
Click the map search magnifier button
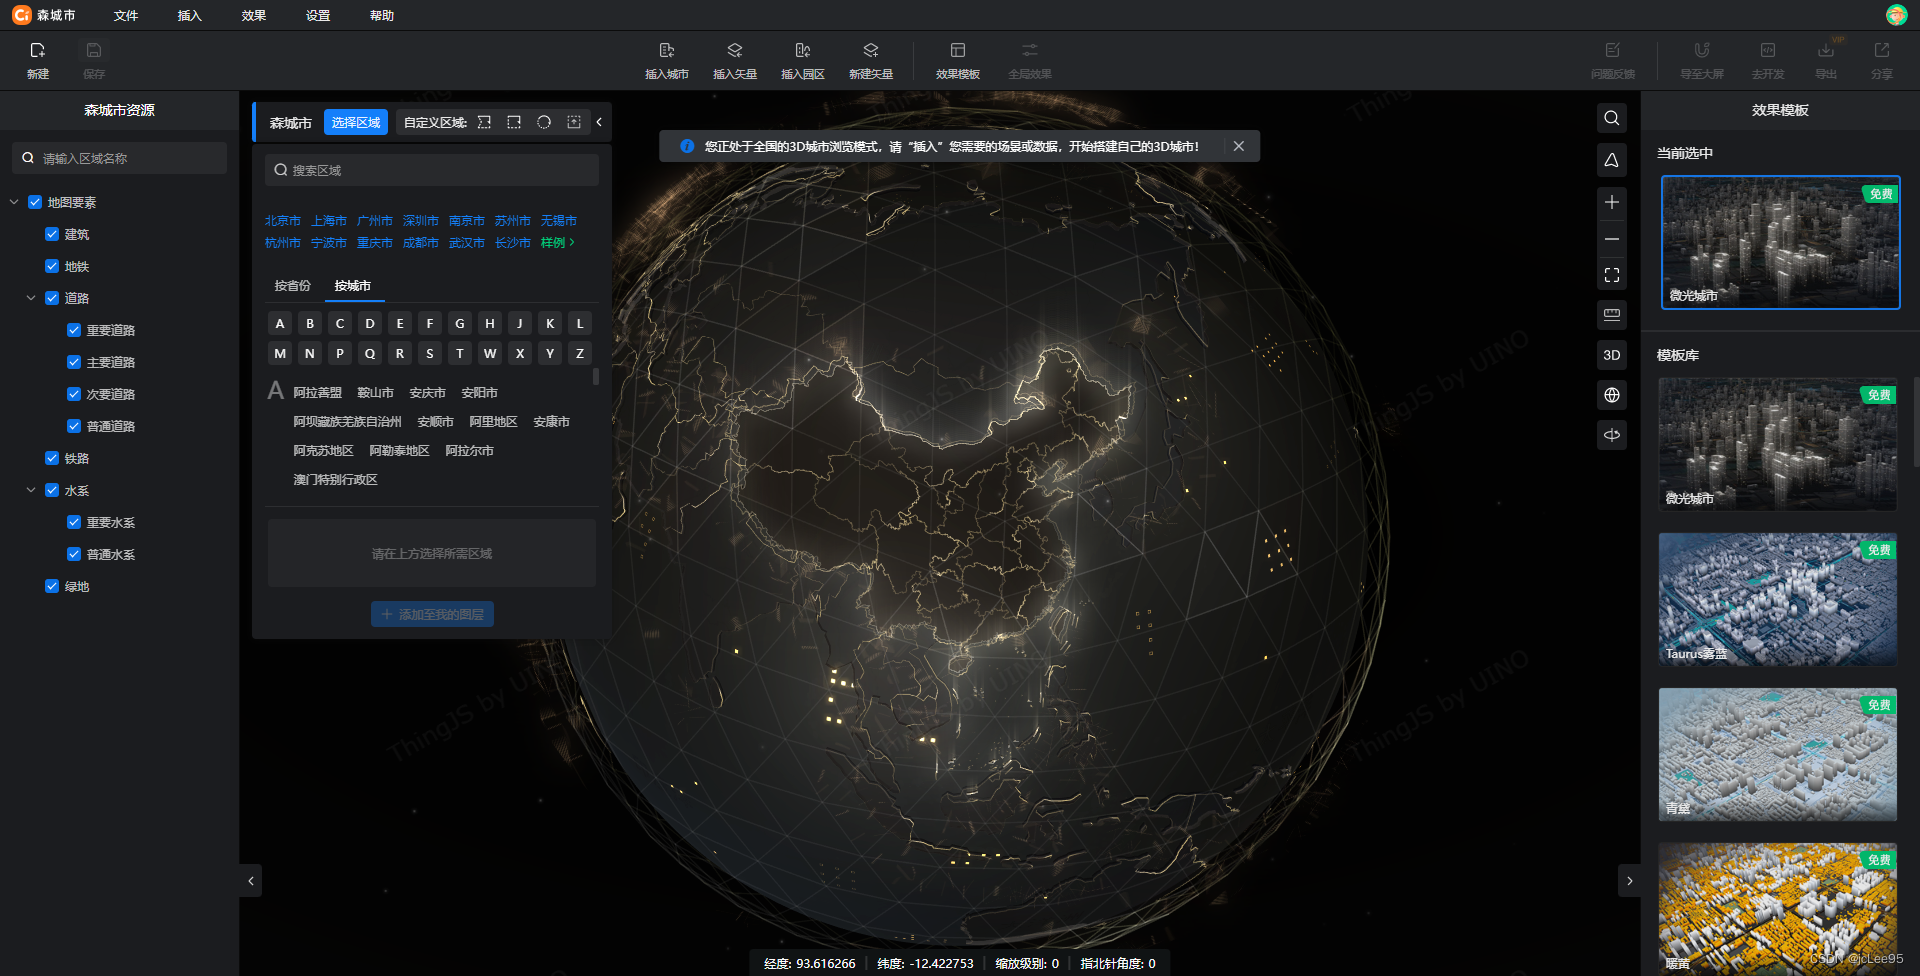(1612, 118)
